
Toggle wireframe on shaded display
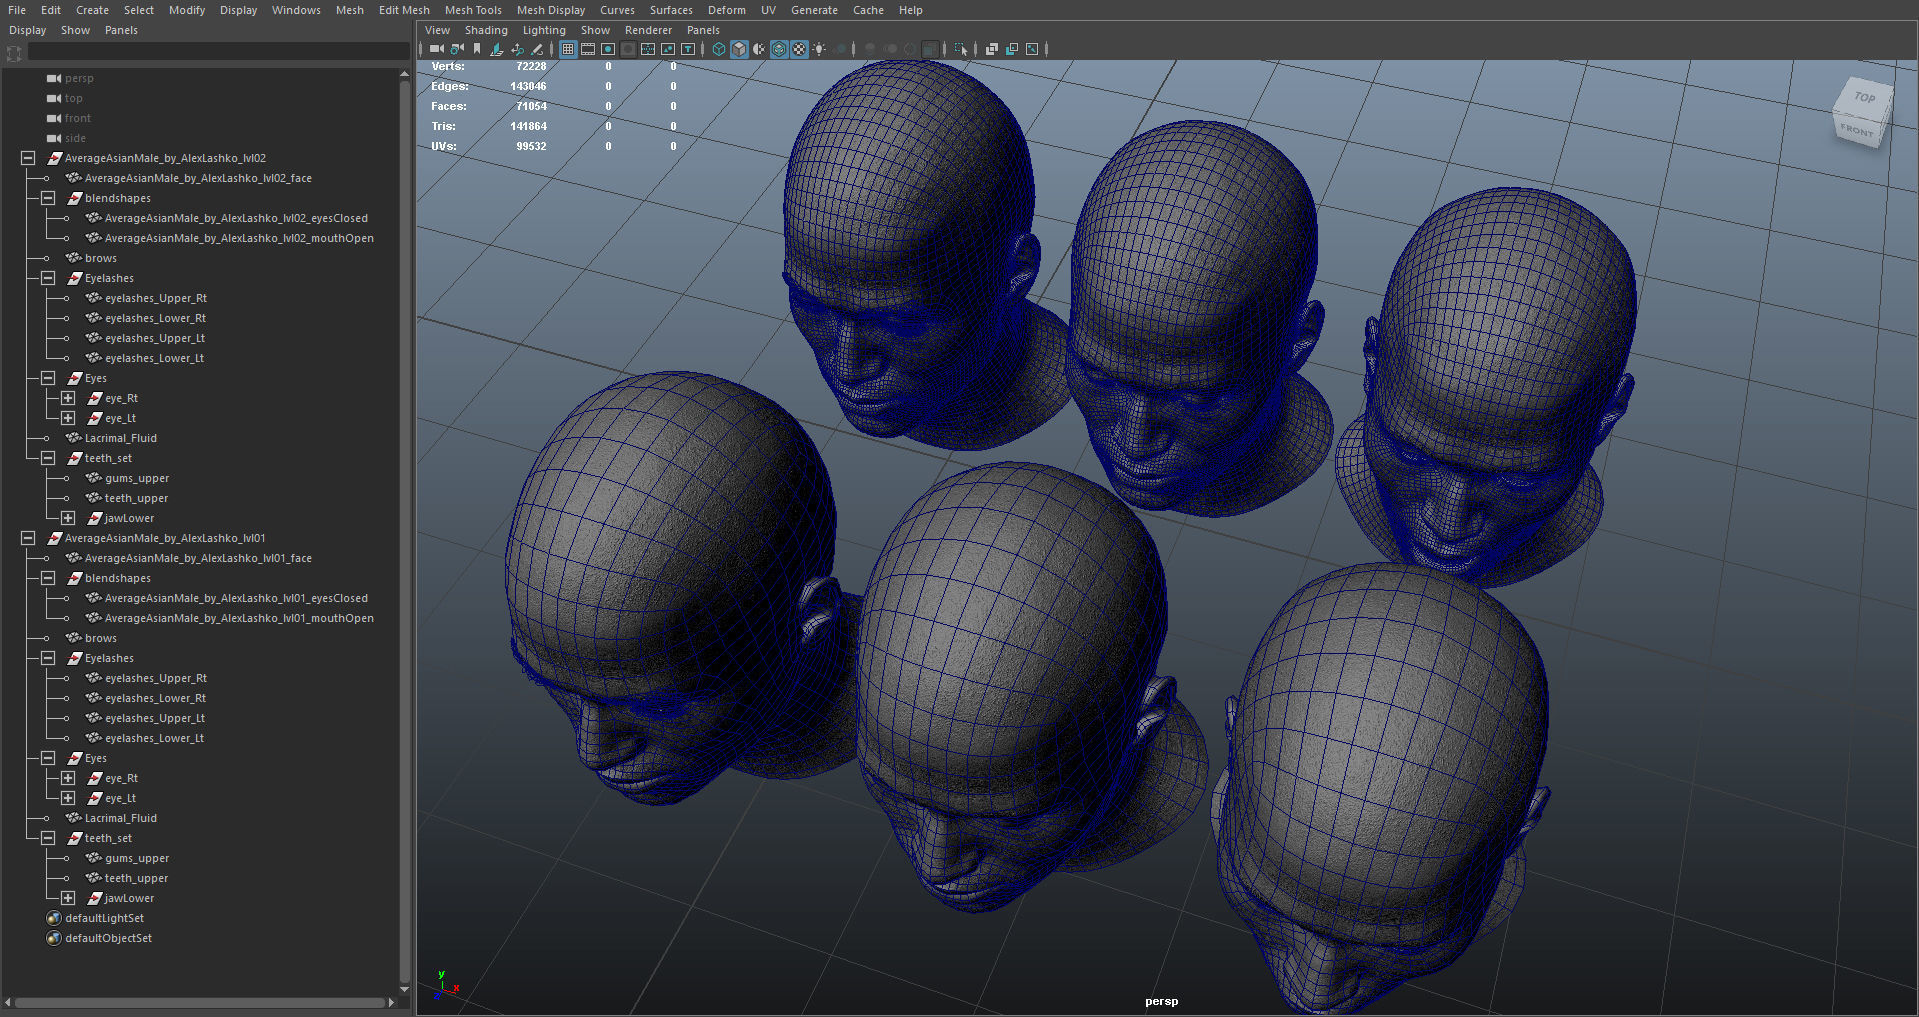pos(779,49)
